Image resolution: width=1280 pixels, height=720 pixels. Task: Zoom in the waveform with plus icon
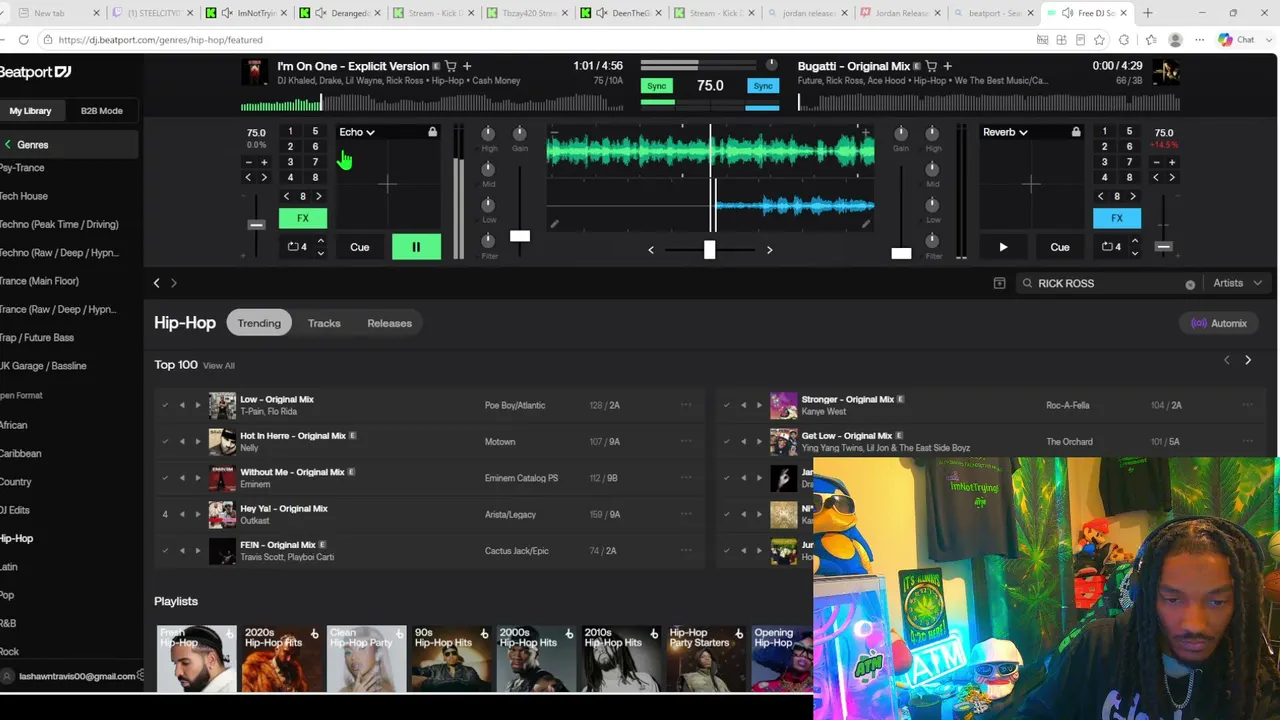click(865, 130)
